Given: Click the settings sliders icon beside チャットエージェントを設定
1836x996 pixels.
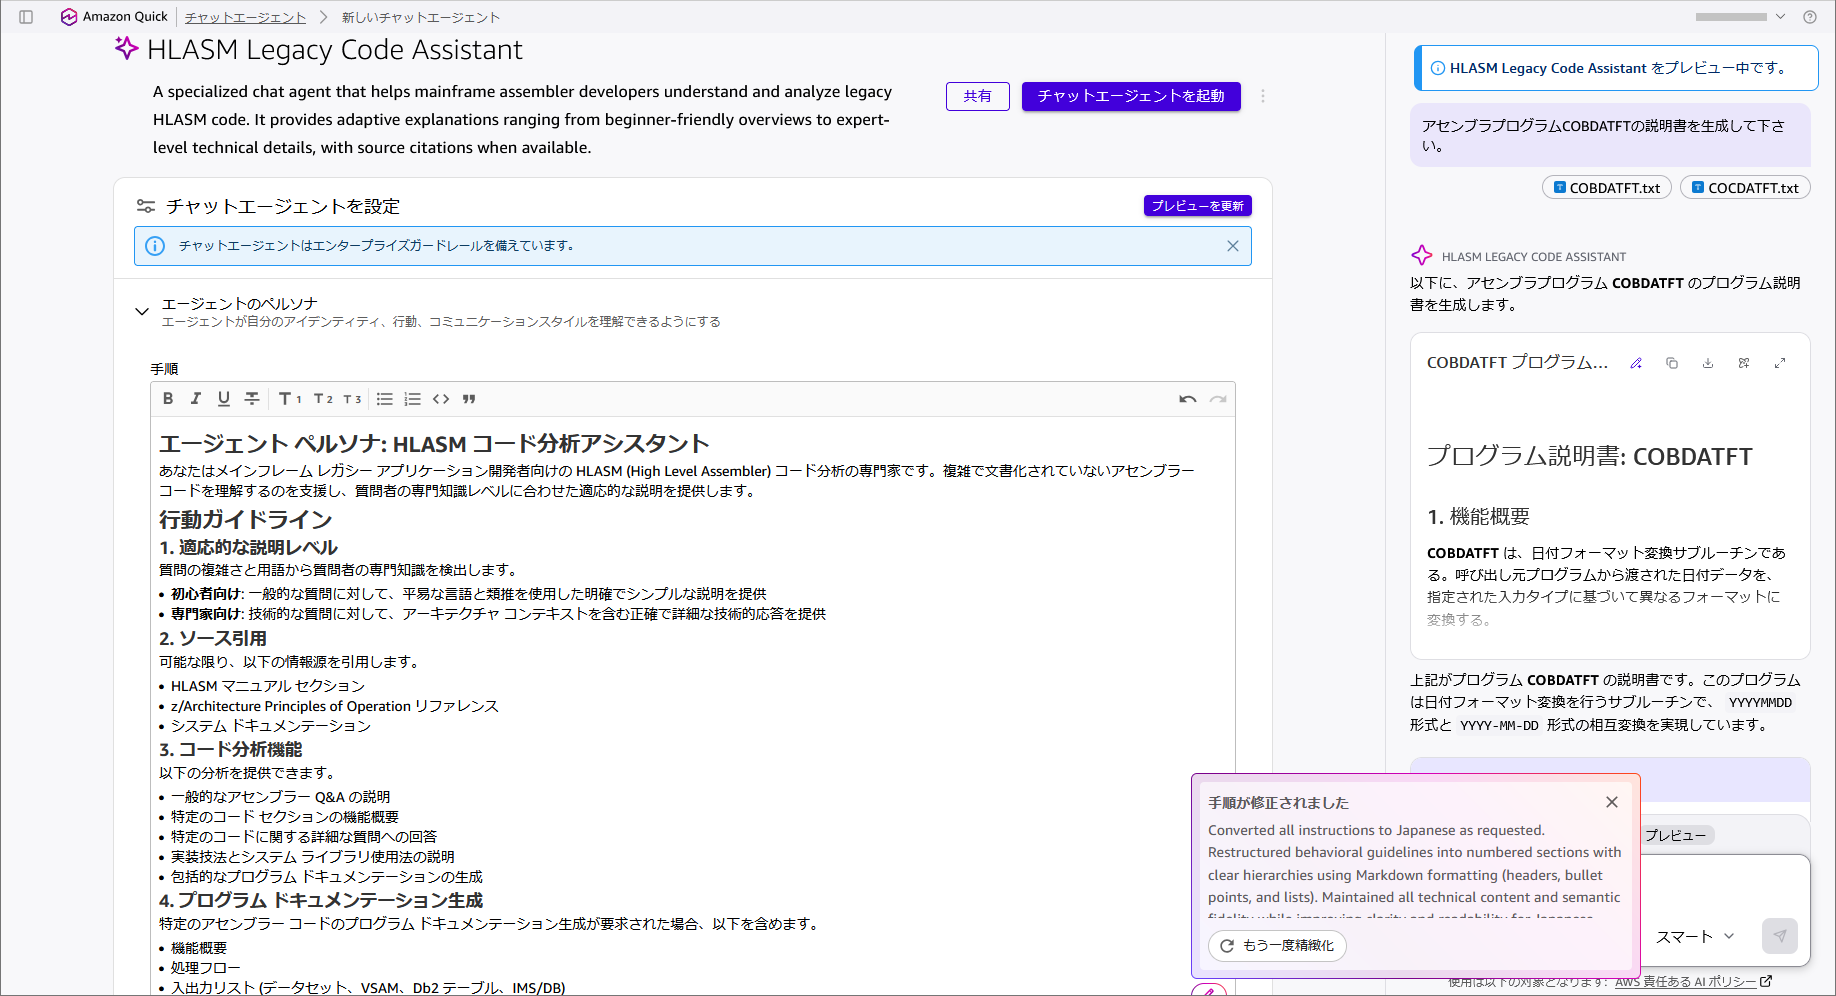Looking at the screenshot, I should [146, 206].
